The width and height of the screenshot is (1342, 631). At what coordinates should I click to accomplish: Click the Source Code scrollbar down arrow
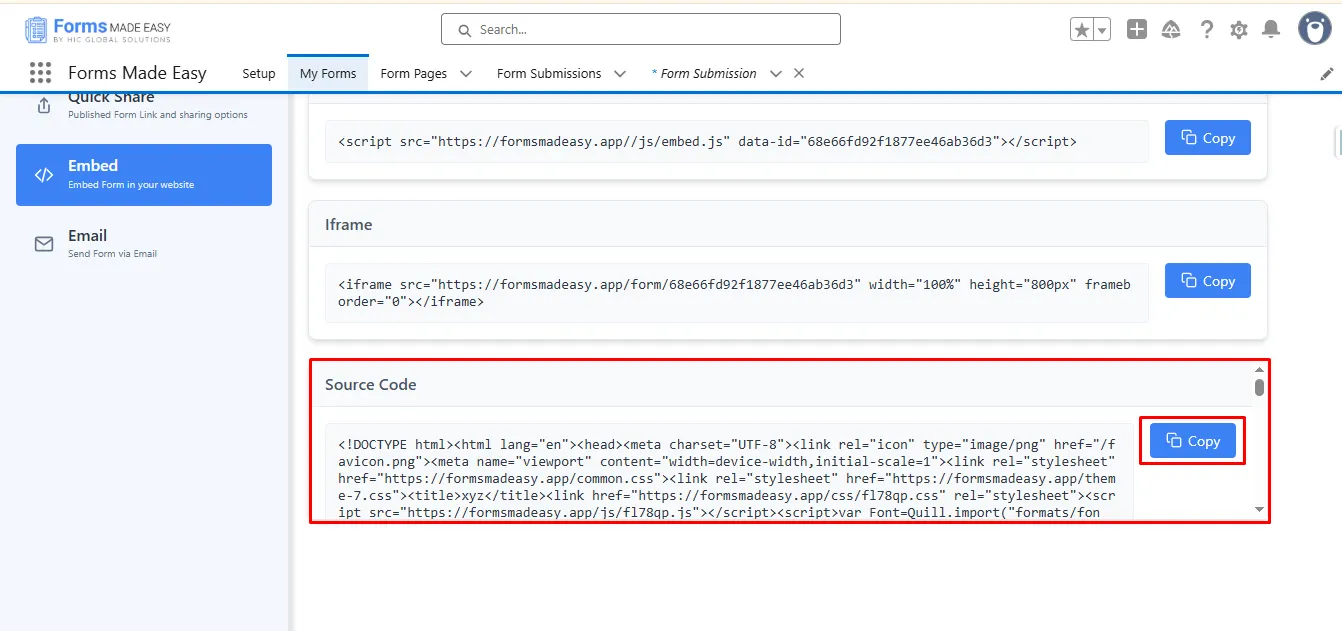click(x=1259, y=510)
